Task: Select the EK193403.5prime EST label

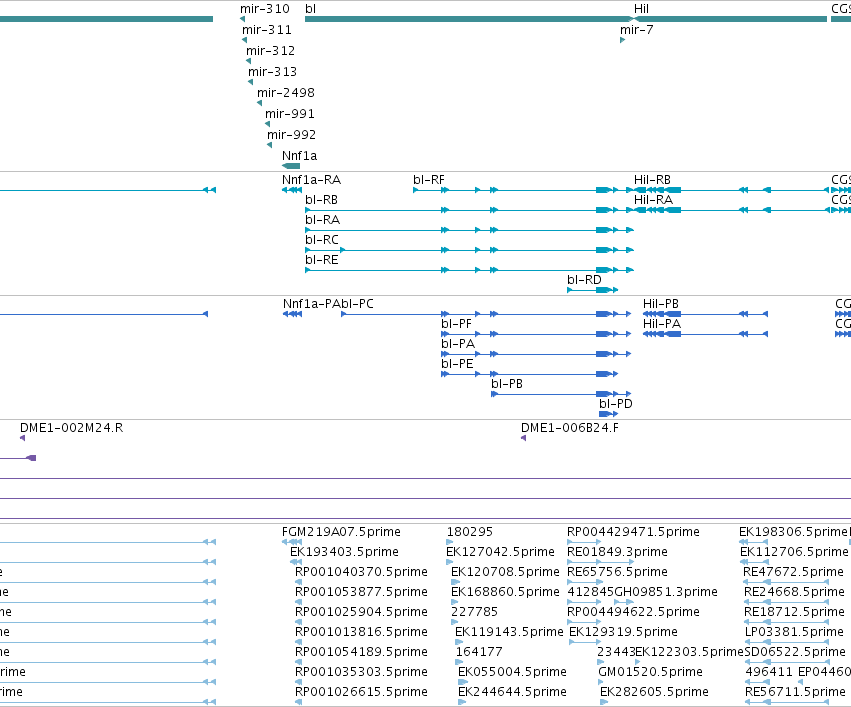Action: click(x=345, y=552)
